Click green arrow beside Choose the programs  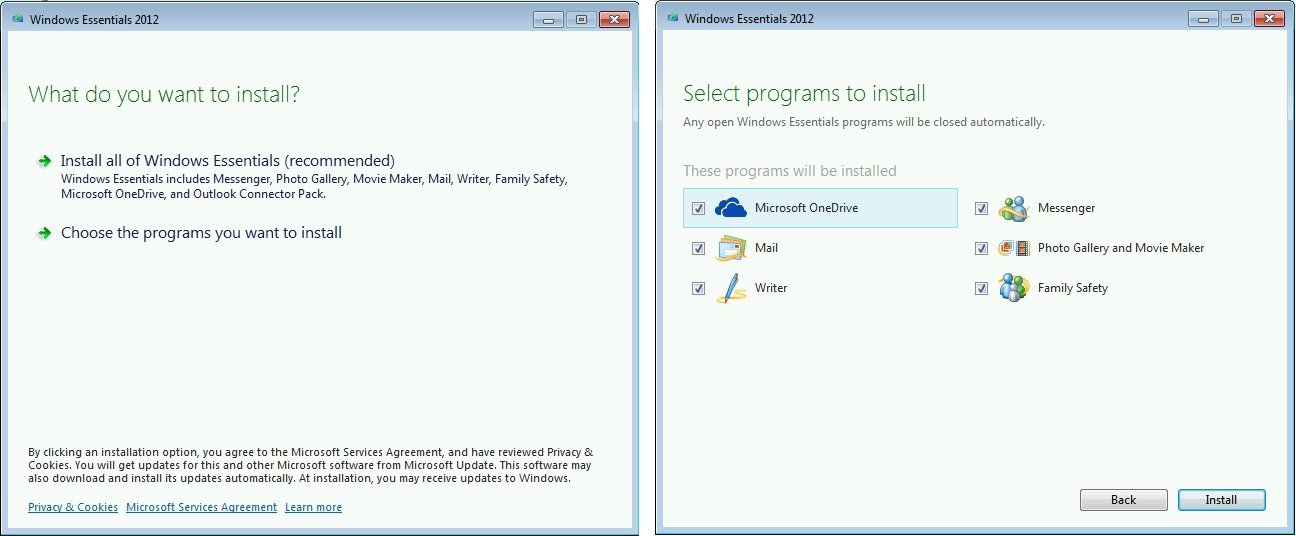coord(44,233)
